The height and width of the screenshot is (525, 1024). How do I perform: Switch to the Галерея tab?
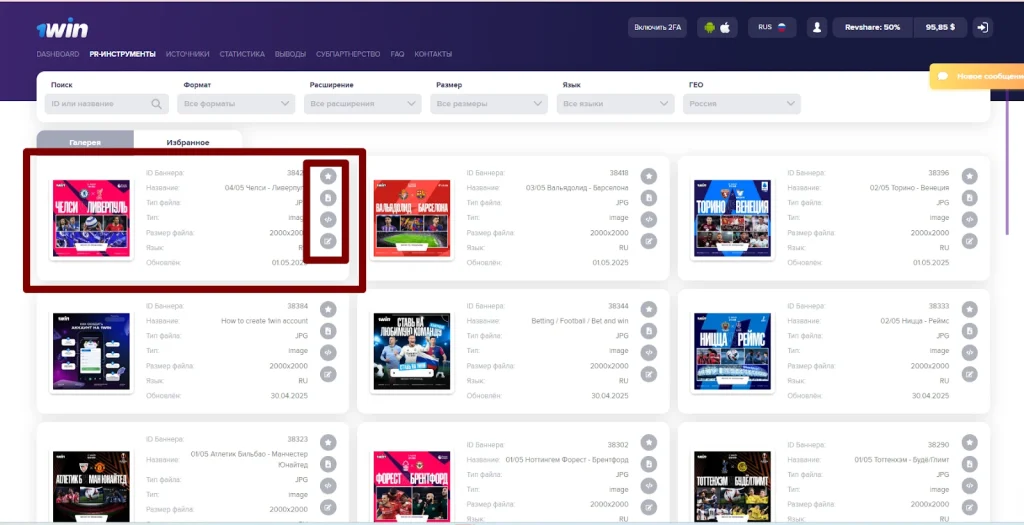85,141
